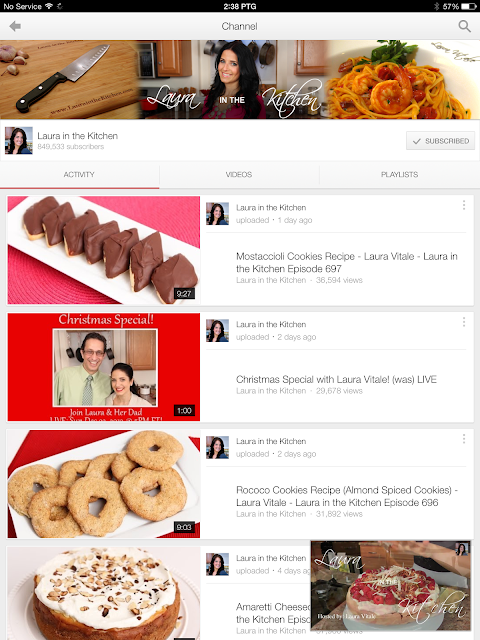Tap the 31,892 views text

click(x=339, y=514)
